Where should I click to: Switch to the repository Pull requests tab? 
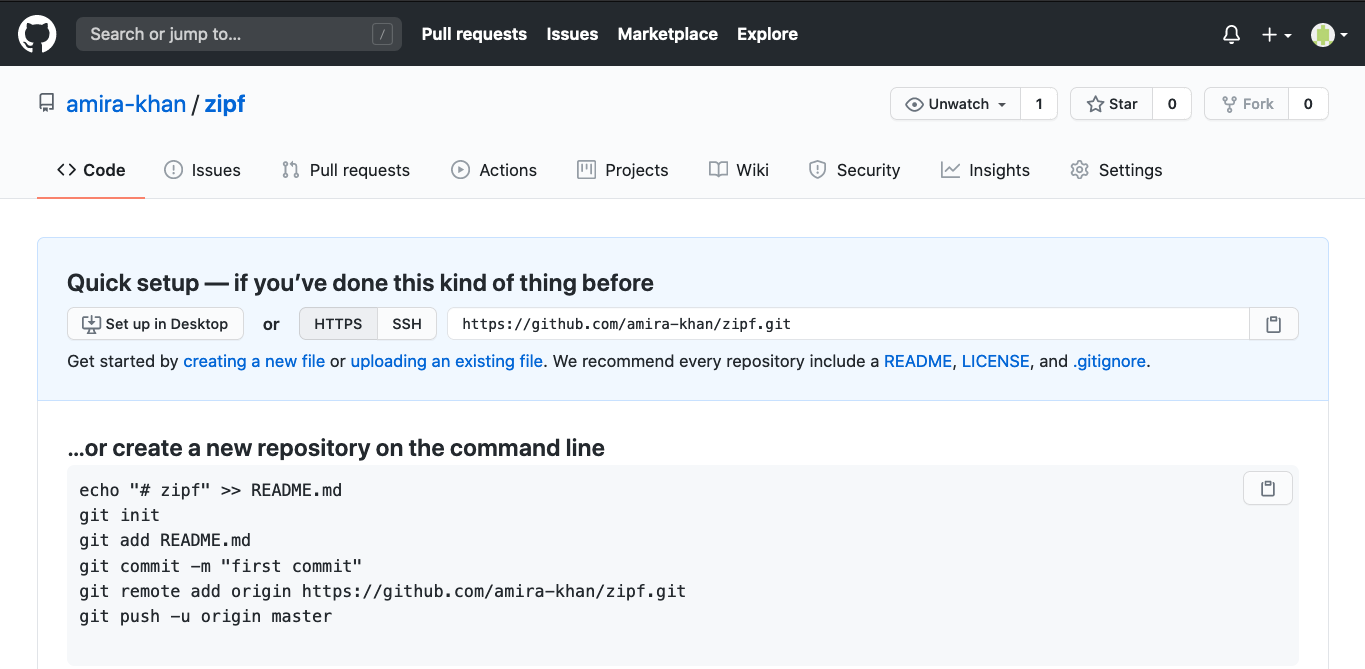click(x=346, y=170)
